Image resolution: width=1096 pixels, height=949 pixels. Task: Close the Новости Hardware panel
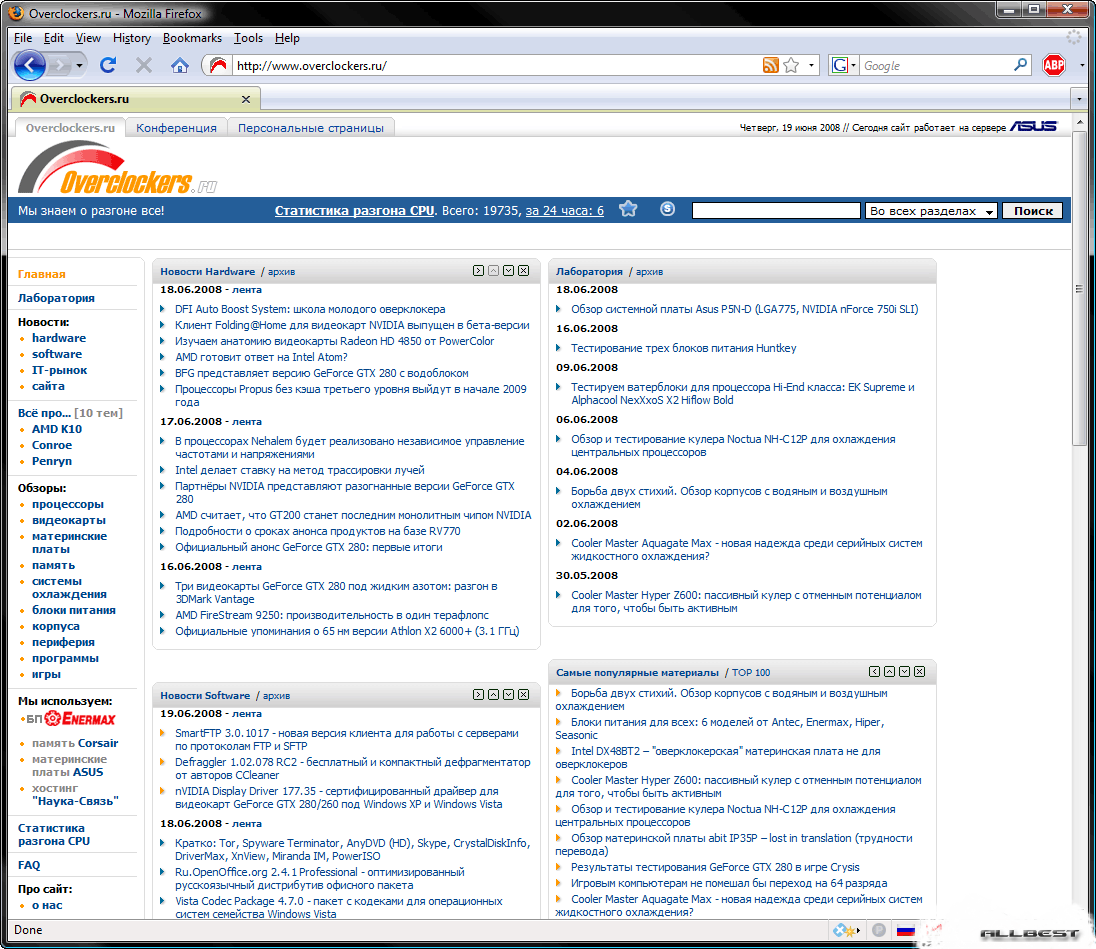pyautogui.click(x=524, y=271)
